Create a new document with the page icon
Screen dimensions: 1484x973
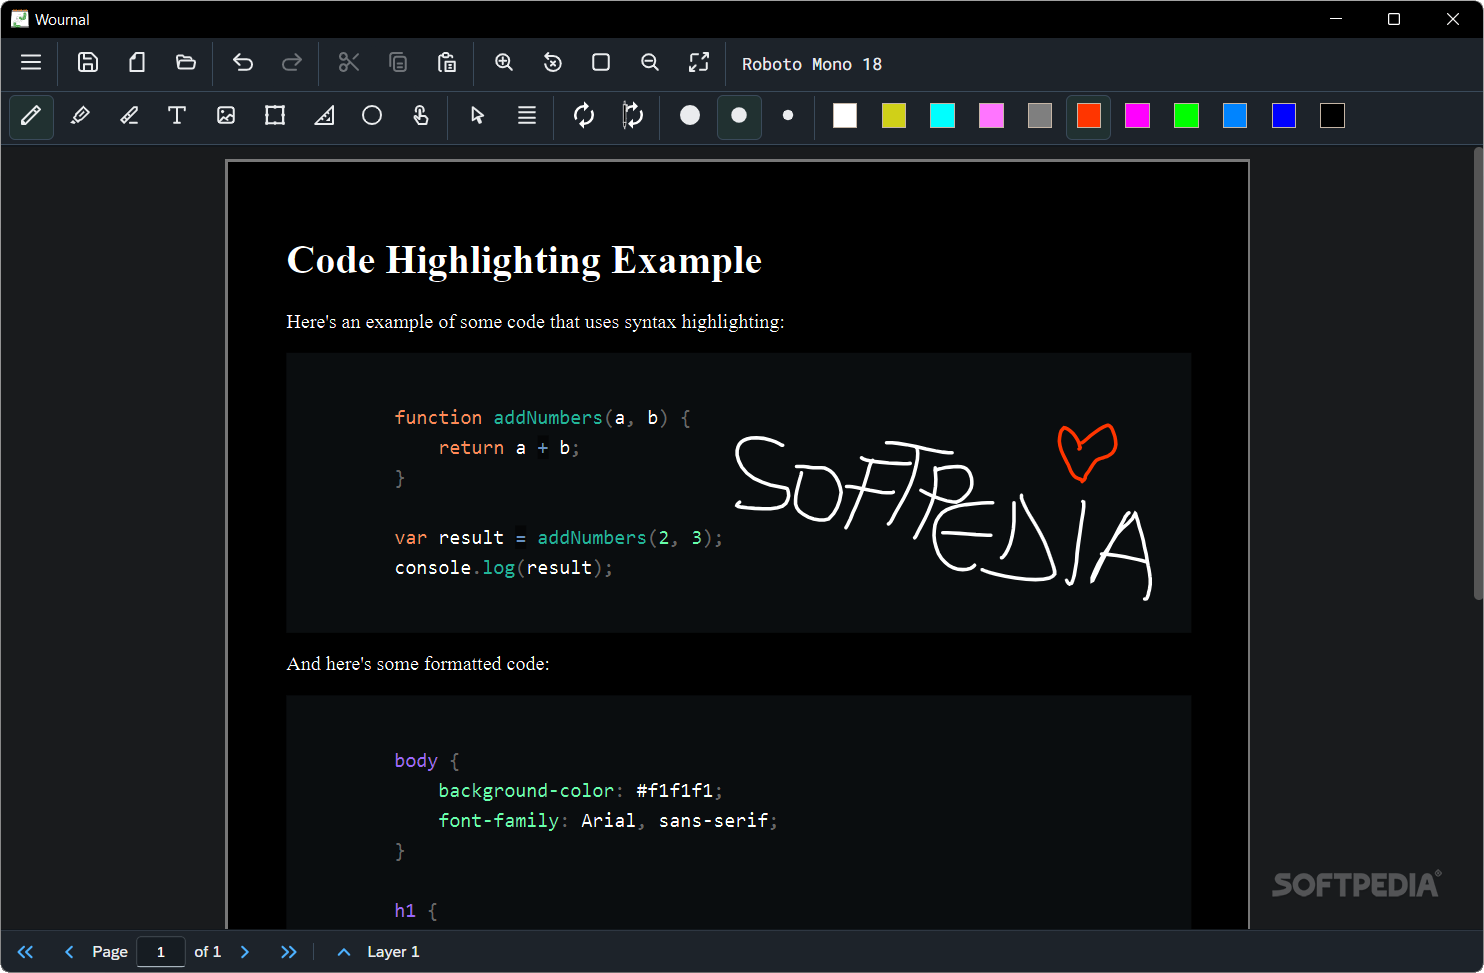[137, 62]
